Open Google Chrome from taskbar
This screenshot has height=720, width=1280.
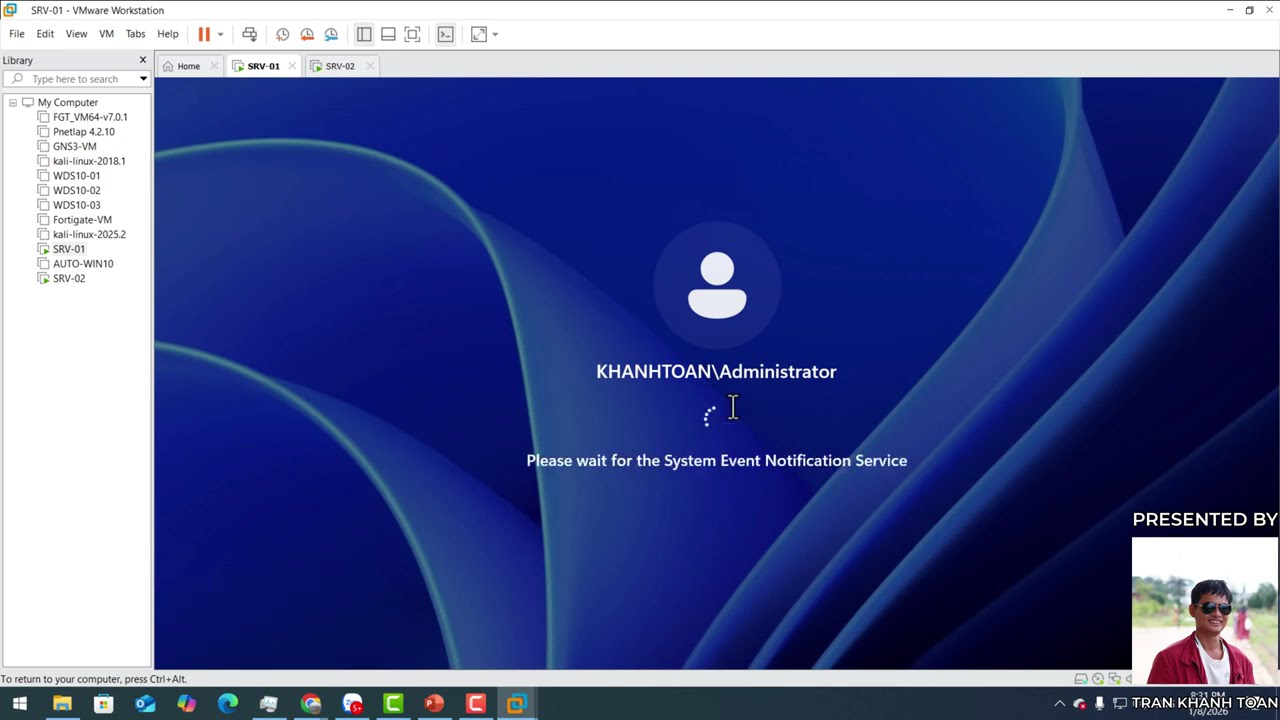pos(311,704)
